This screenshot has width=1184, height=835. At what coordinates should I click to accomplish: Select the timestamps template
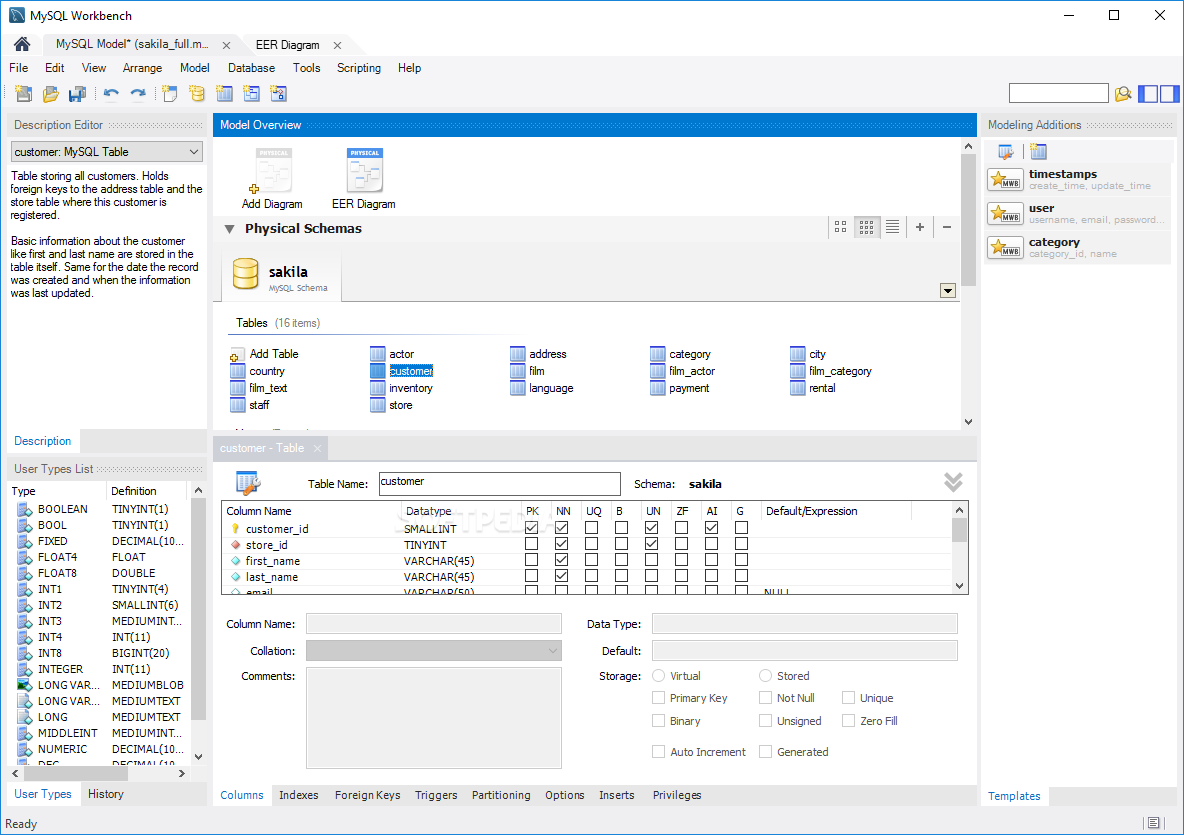(1078, 180)
